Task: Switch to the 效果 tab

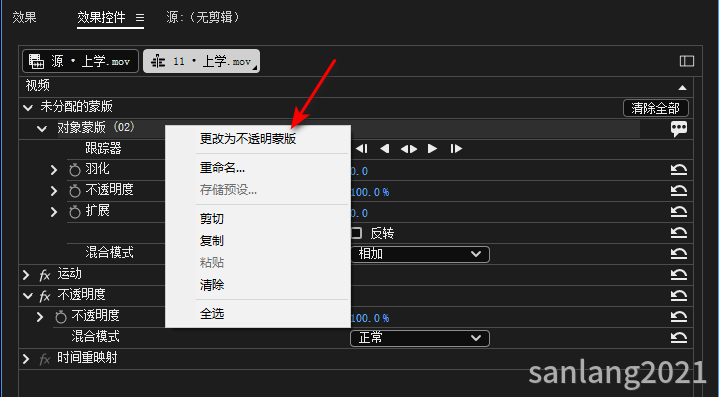Action: (24, 17)
